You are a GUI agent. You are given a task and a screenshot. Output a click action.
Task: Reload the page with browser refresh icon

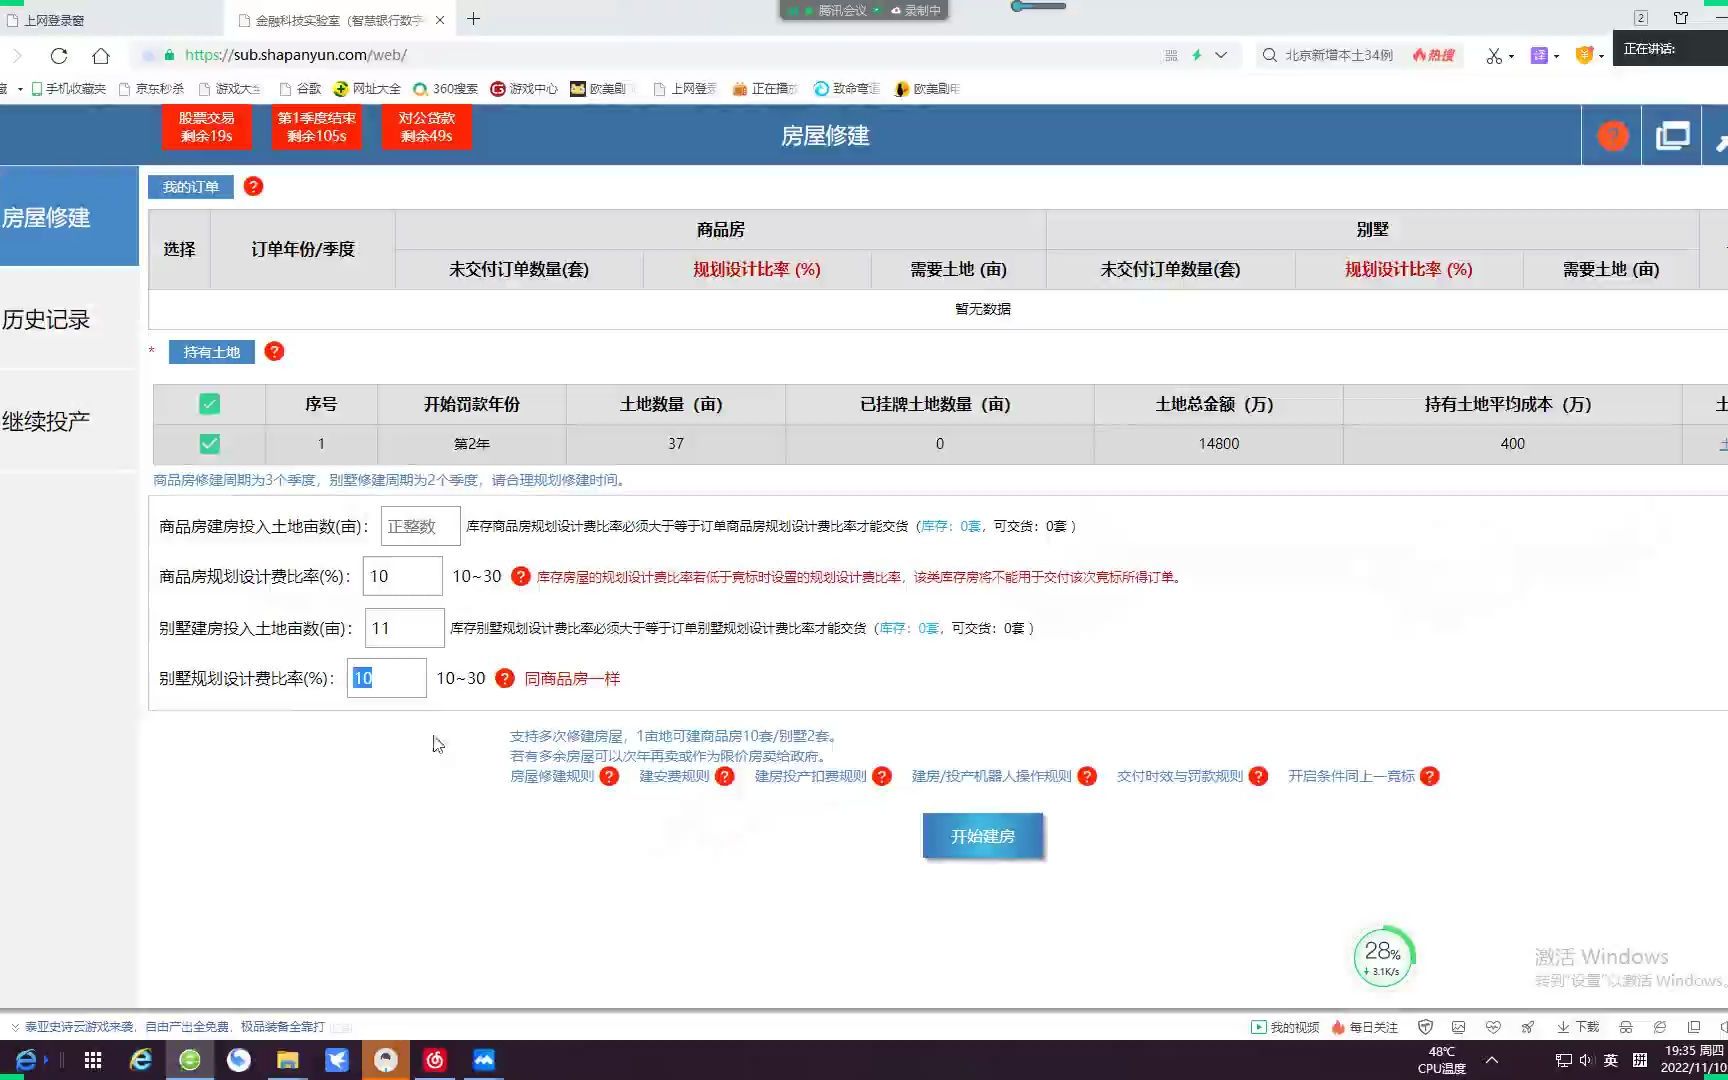(x=59, y=56)
